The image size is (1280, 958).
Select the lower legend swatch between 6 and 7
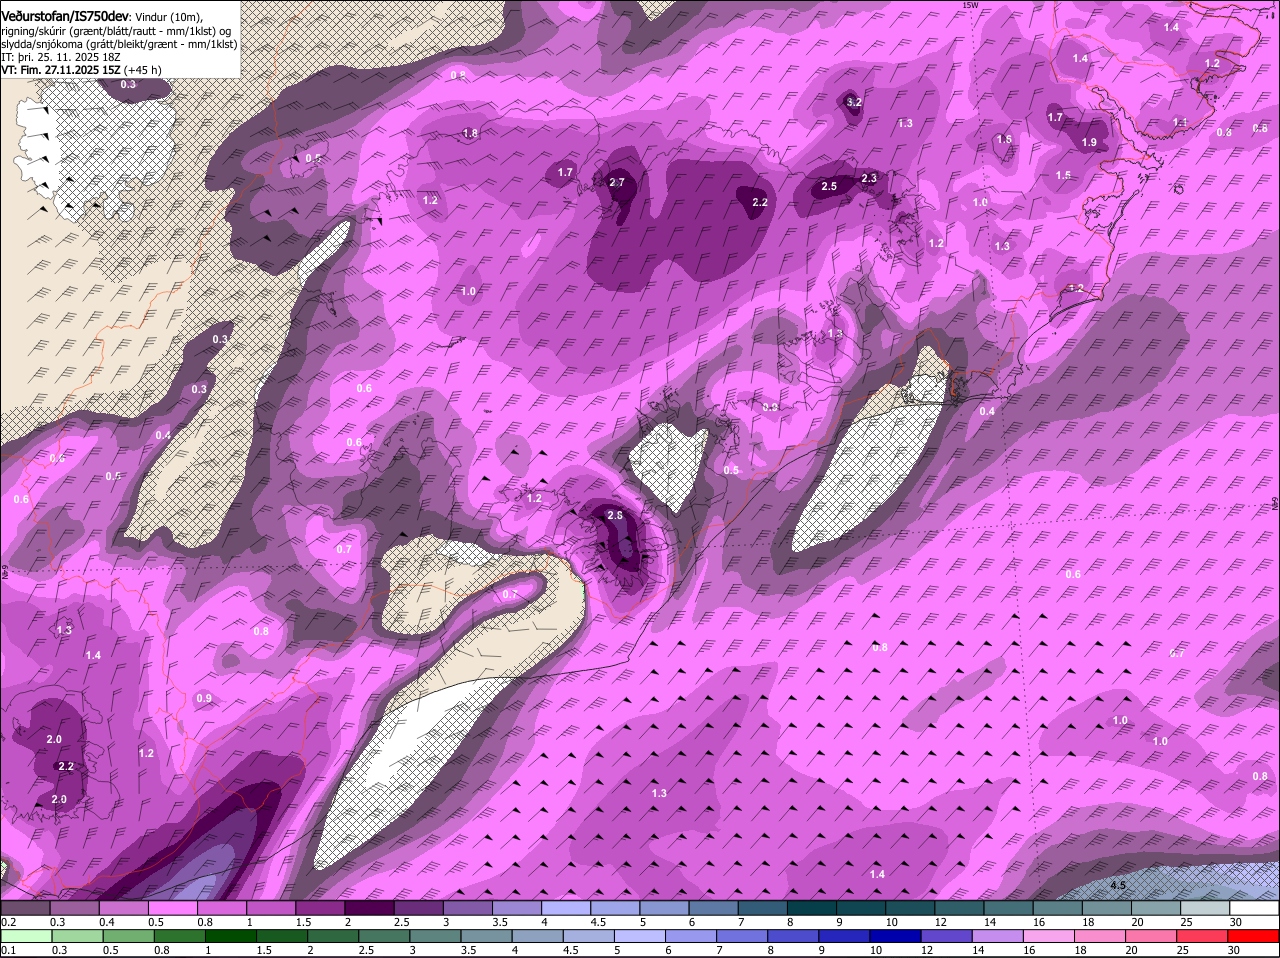(x=693, y=936)
